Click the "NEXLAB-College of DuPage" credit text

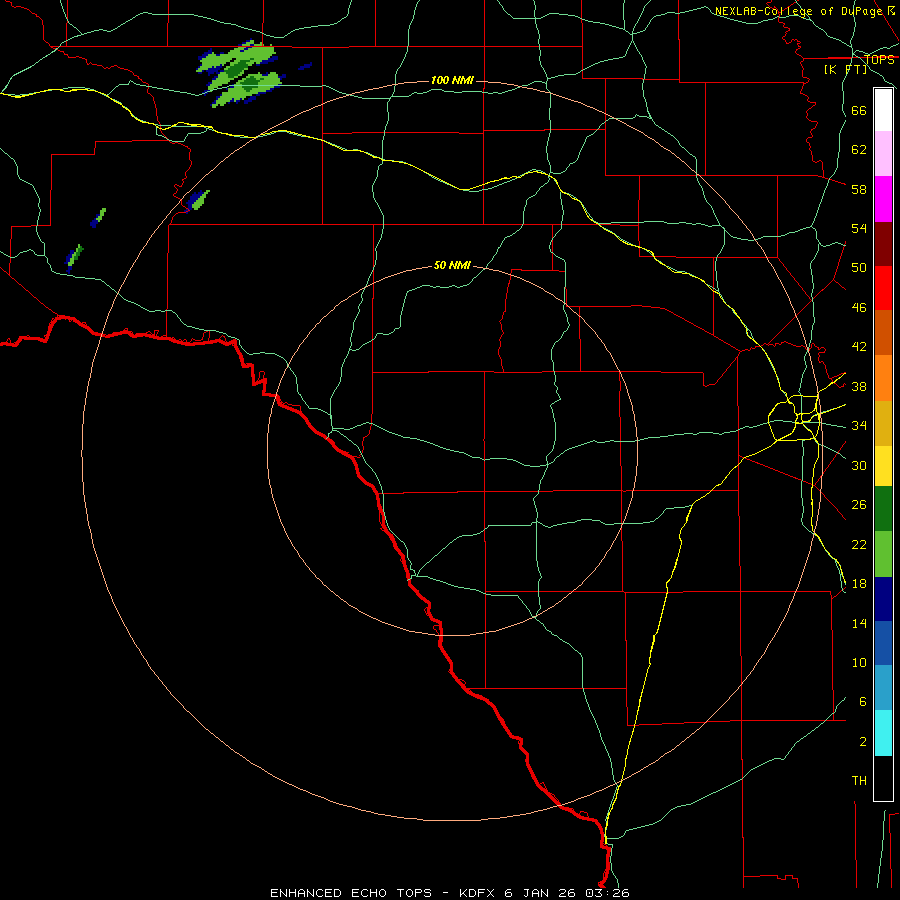[x=798, y=11]
